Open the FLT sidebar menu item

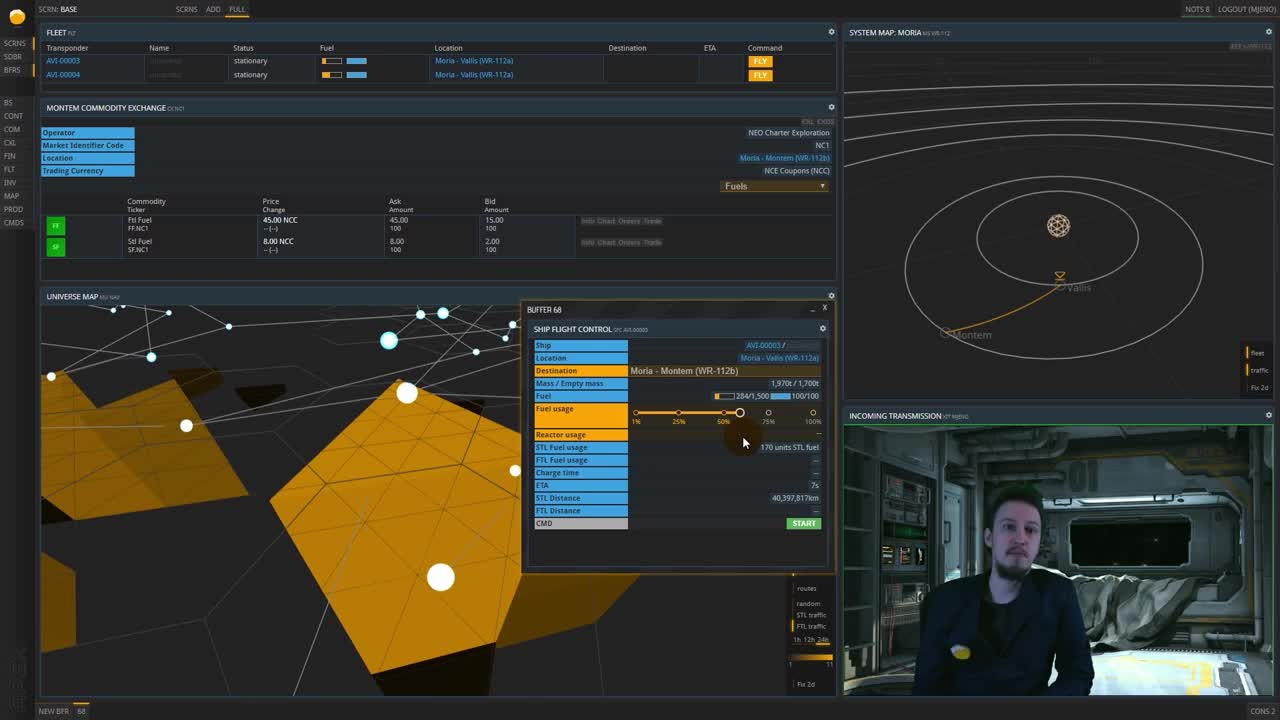(x=9, y=169)
